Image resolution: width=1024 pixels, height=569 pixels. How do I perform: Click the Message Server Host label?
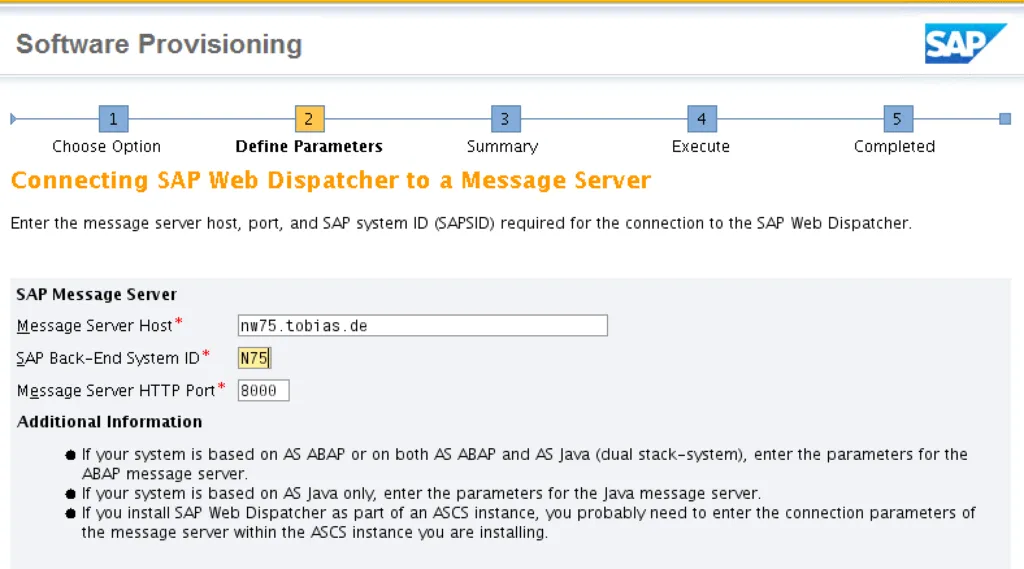(95, 326)
